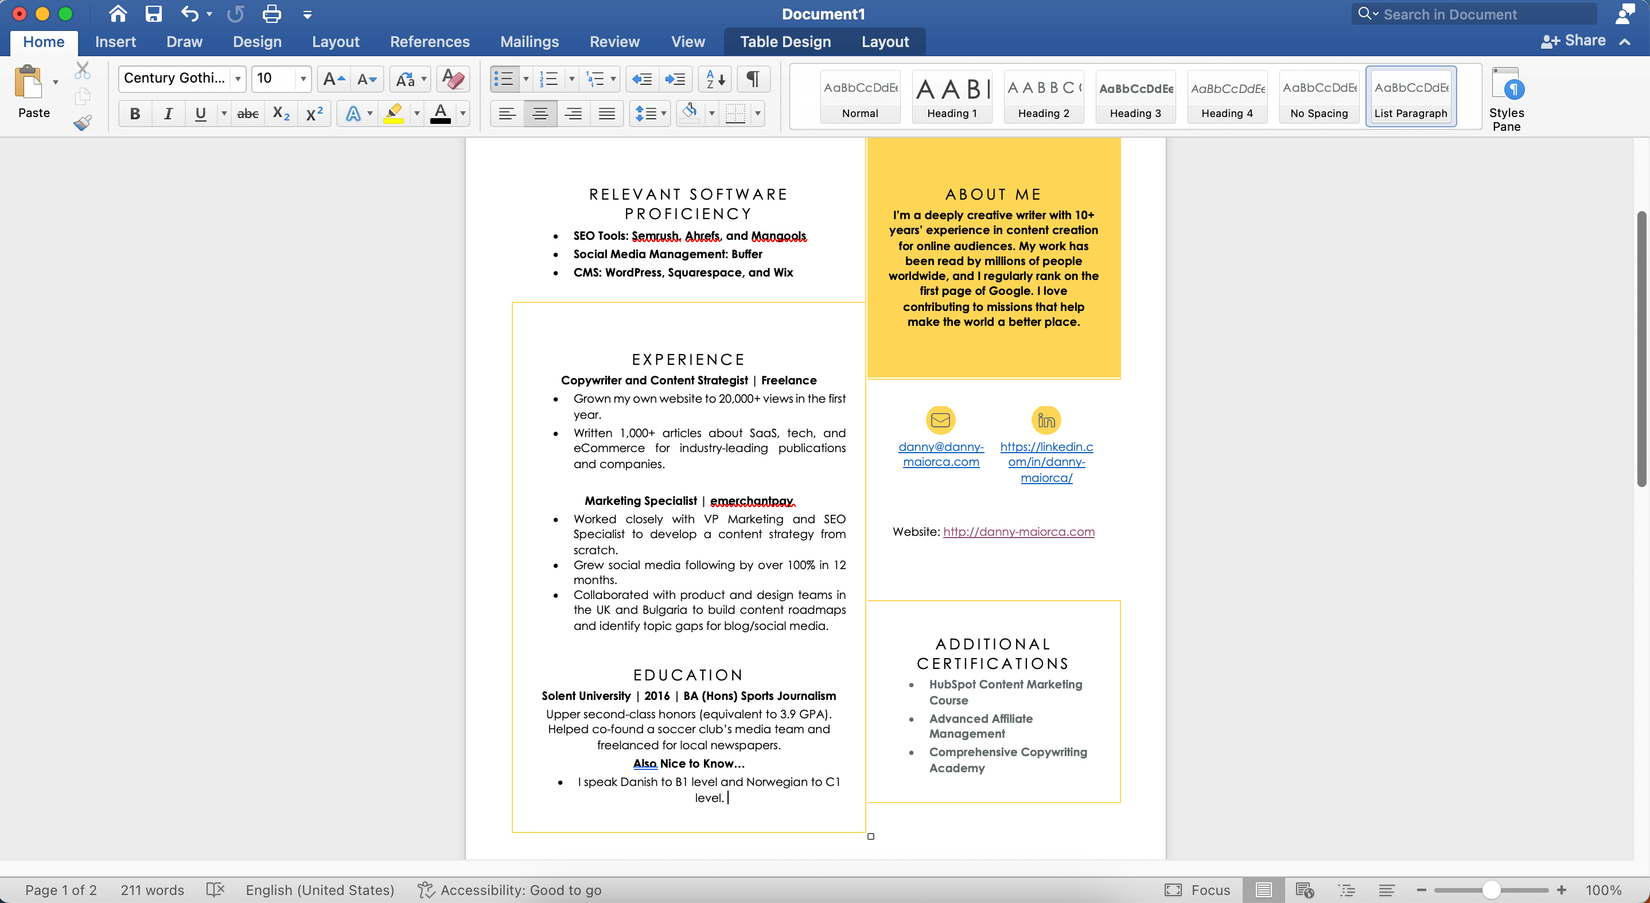Decrease font size with the smaller A

click(367, 79)
